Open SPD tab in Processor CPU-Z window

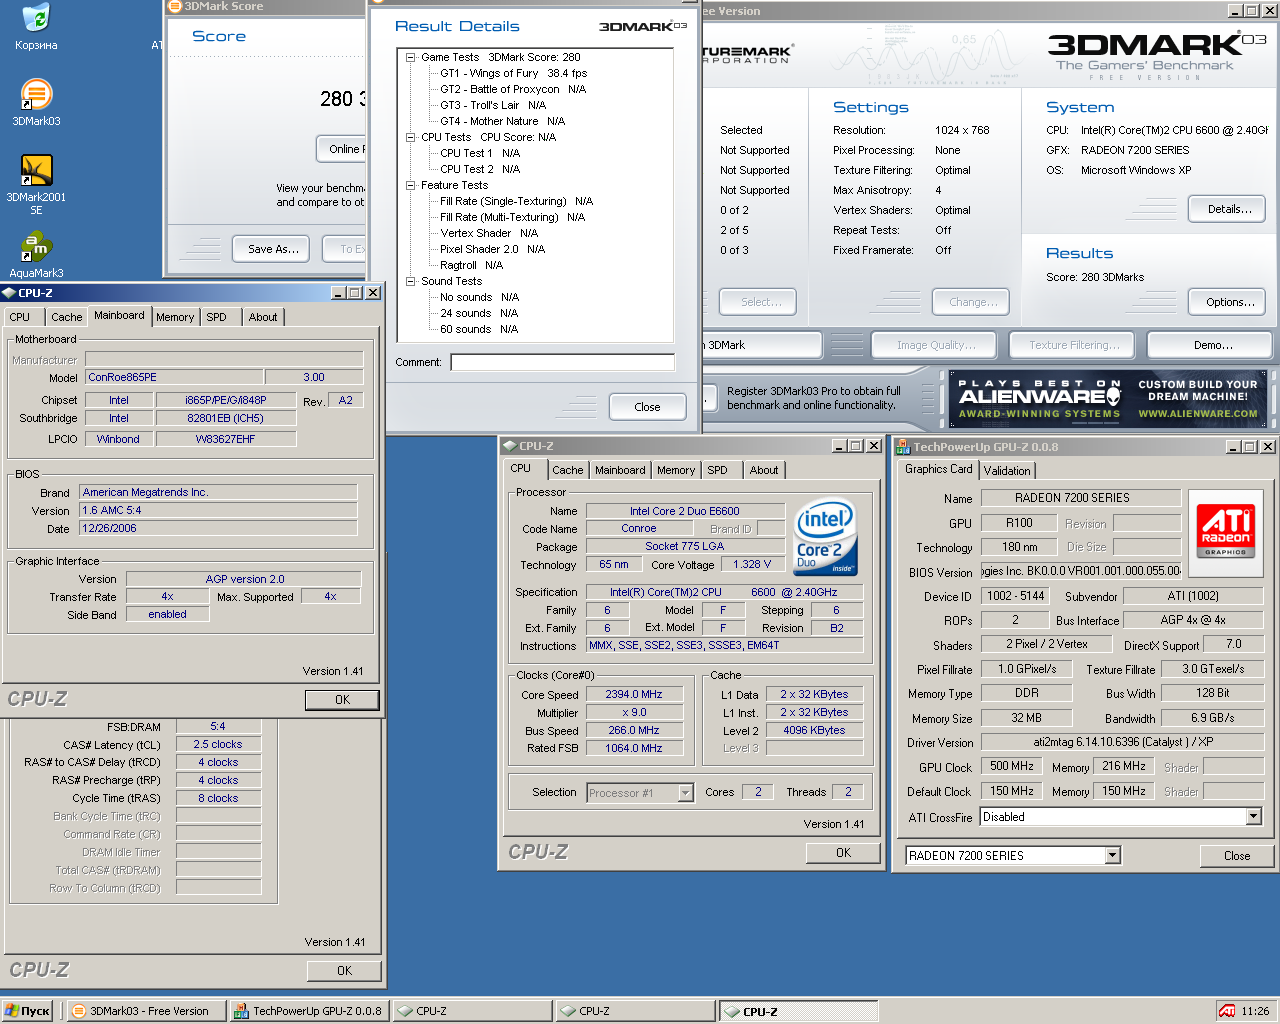(718, 470)
